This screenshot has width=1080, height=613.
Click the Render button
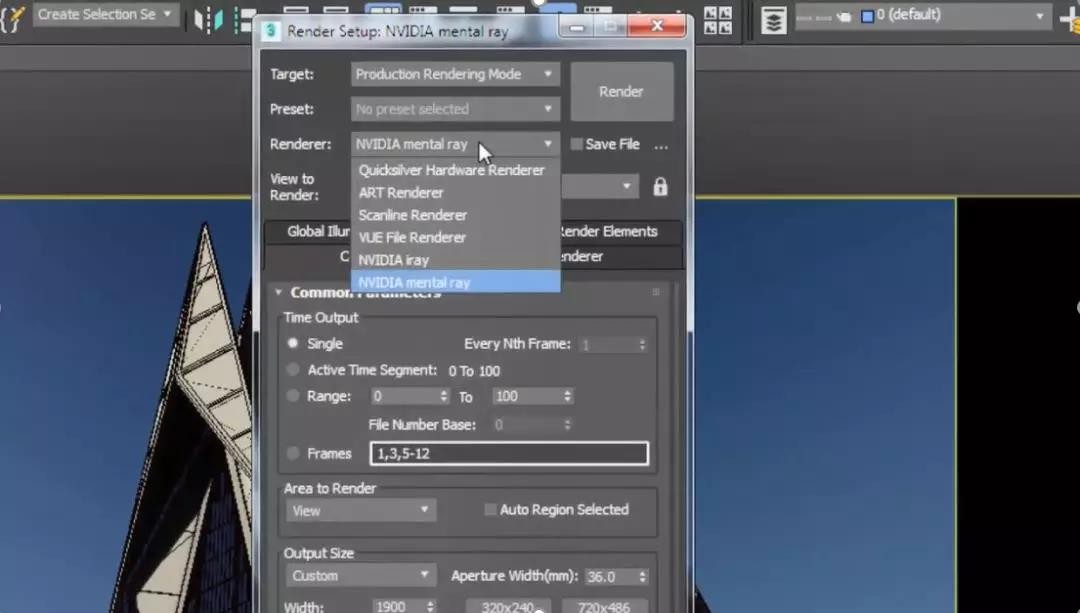(621, 92)
